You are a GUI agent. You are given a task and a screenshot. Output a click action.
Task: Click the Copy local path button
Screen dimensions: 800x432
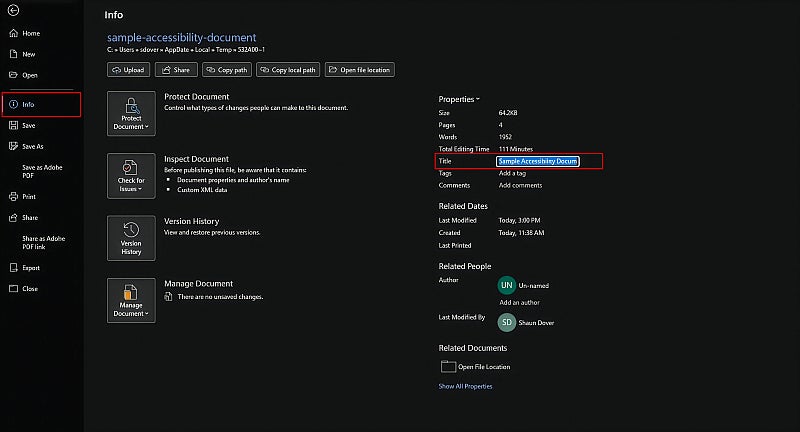(288, 70)
